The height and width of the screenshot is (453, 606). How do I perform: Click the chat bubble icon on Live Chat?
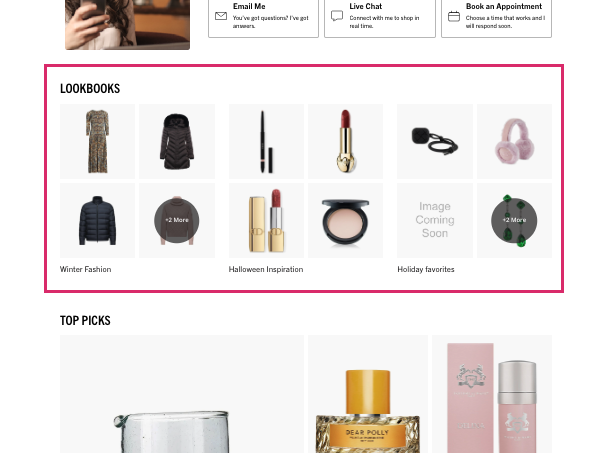[x=337, y=16]
